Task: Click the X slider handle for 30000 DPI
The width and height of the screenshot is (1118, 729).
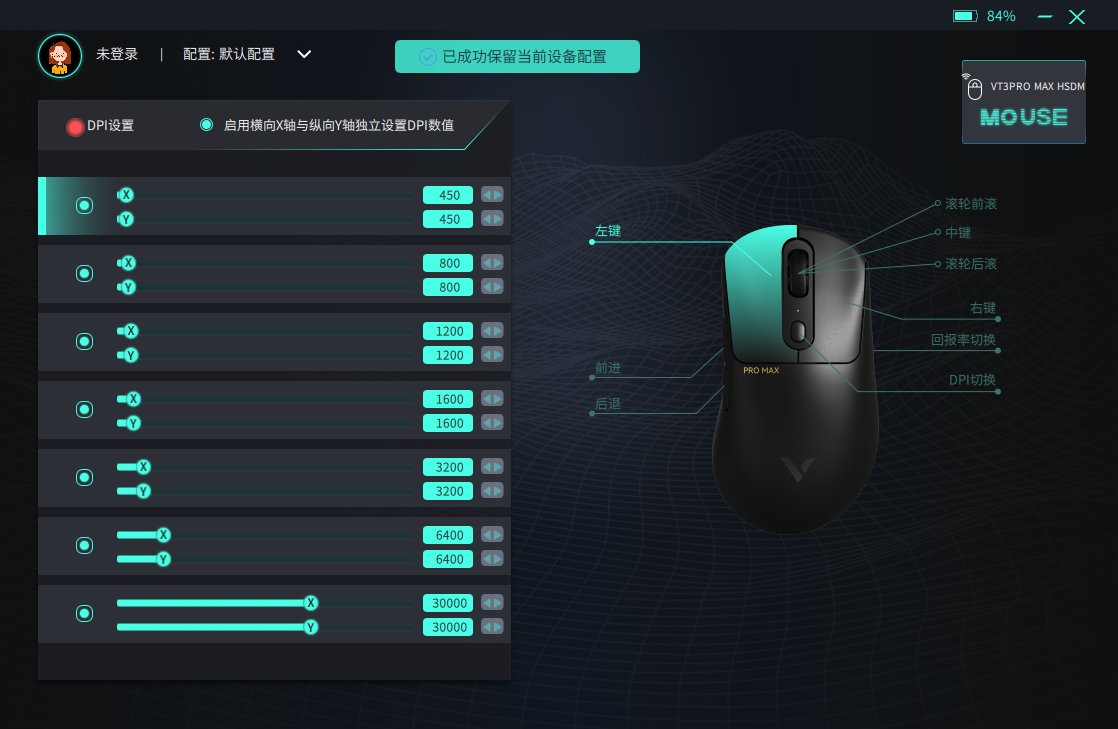Action: coord(311,603)
